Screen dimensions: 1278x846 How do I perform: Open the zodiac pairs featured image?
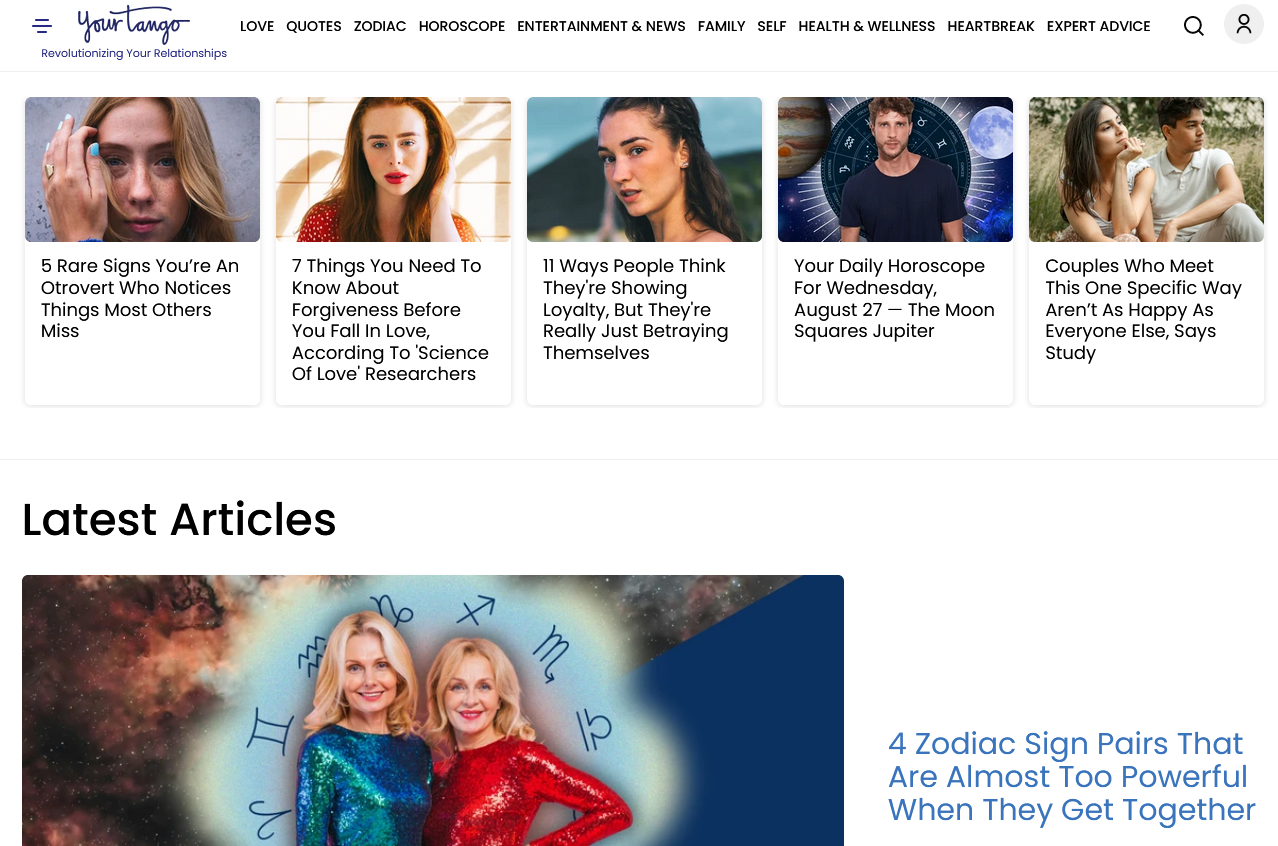tap(433, 710)
